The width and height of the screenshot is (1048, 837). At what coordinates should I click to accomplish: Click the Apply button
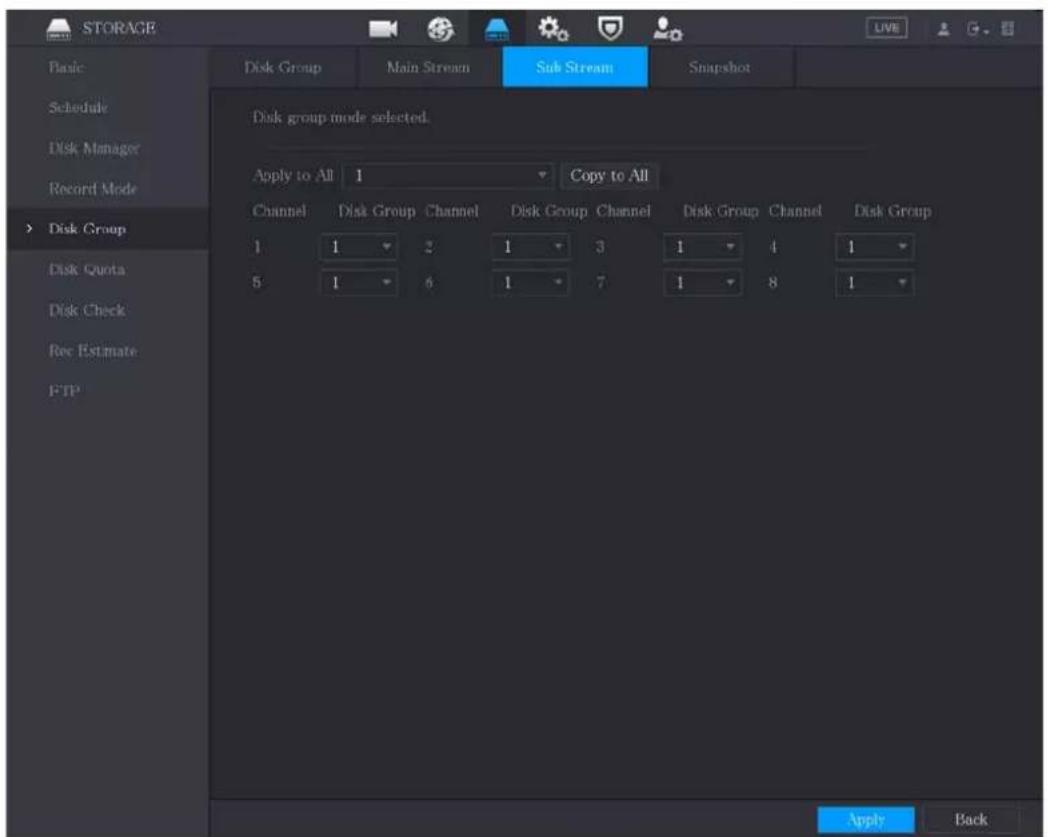click(866, 820)
